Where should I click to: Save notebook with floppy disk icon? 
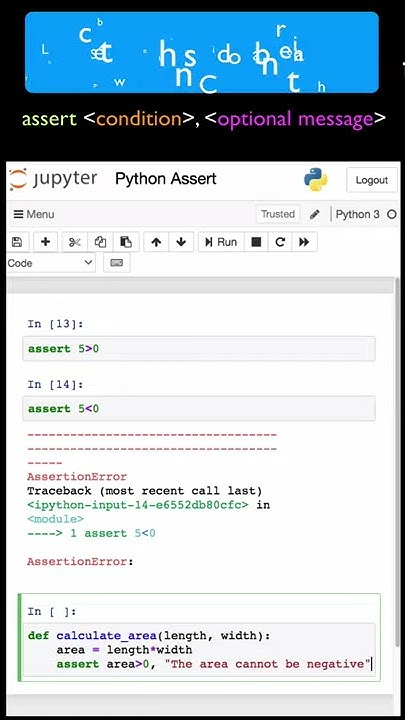(x=17, y=242)
